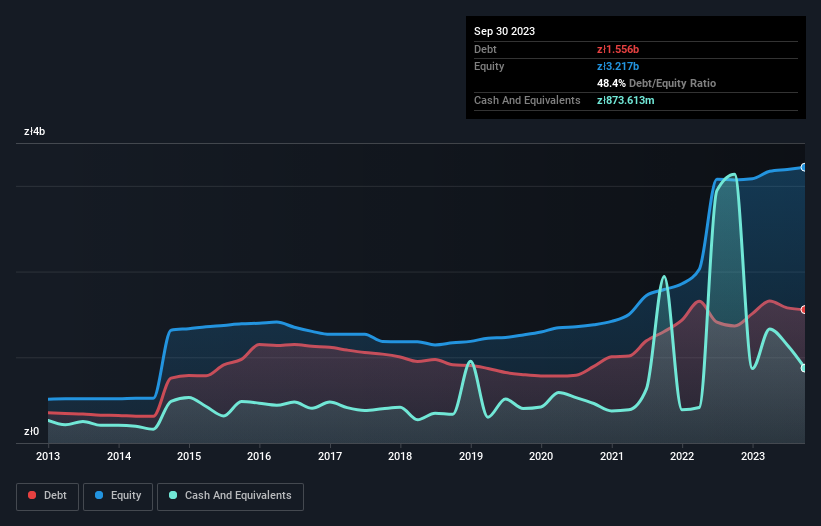
Task: Click the 2020 x-axis label
Action: click(541, 456)
